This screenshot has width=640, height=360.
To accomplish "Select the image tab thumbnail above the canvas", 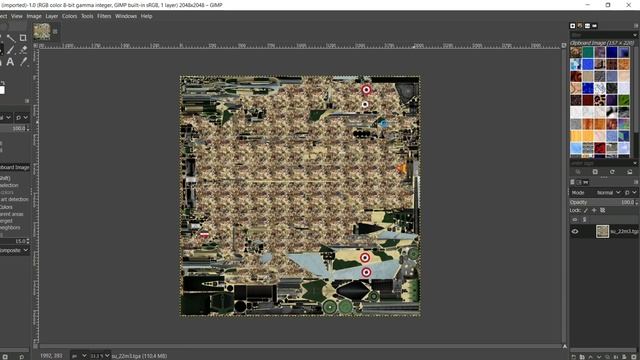I will 42,31.
